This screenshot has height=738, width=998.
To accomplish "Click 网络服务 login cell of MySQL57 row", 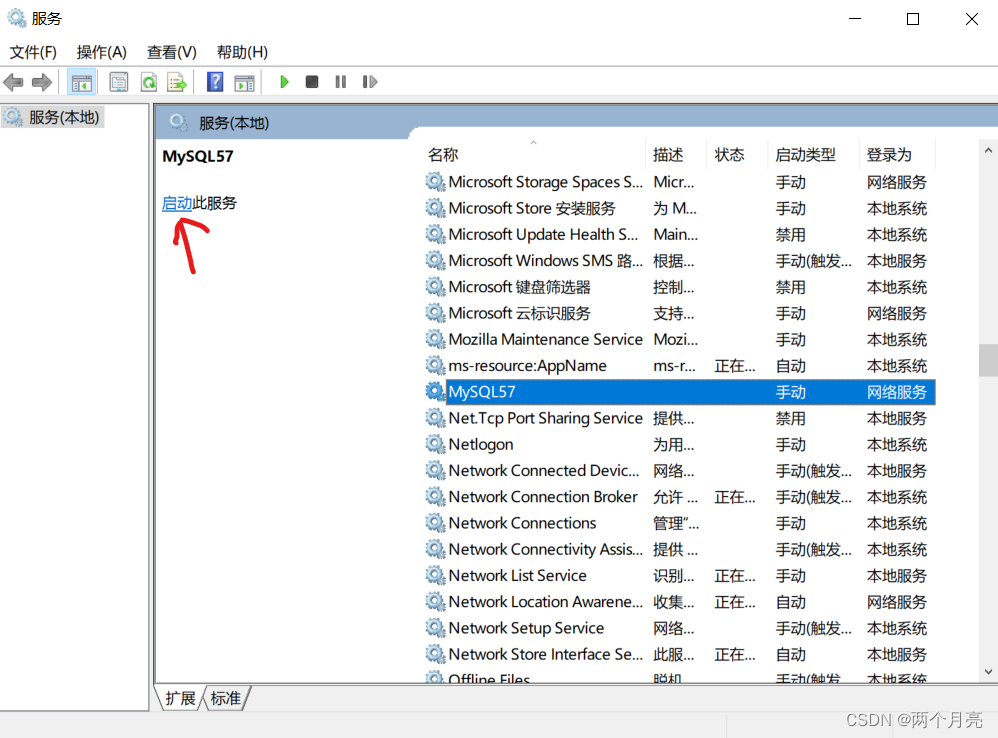I will point(897,392).
